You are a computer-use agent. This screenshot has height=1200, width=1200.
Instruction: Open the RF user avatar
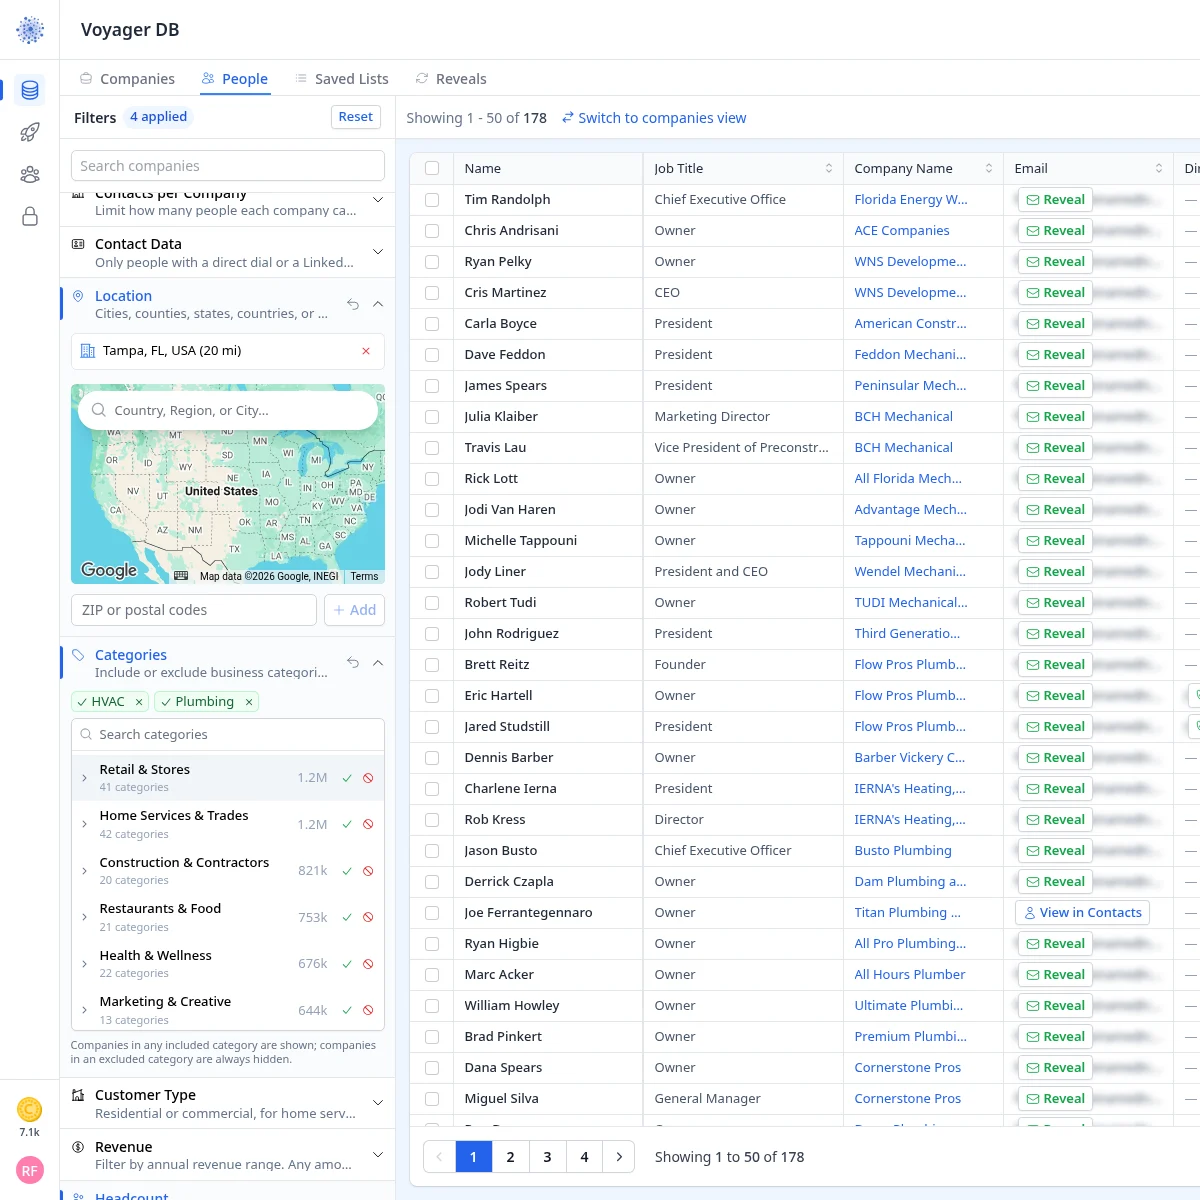click(x=30, y=1170)
